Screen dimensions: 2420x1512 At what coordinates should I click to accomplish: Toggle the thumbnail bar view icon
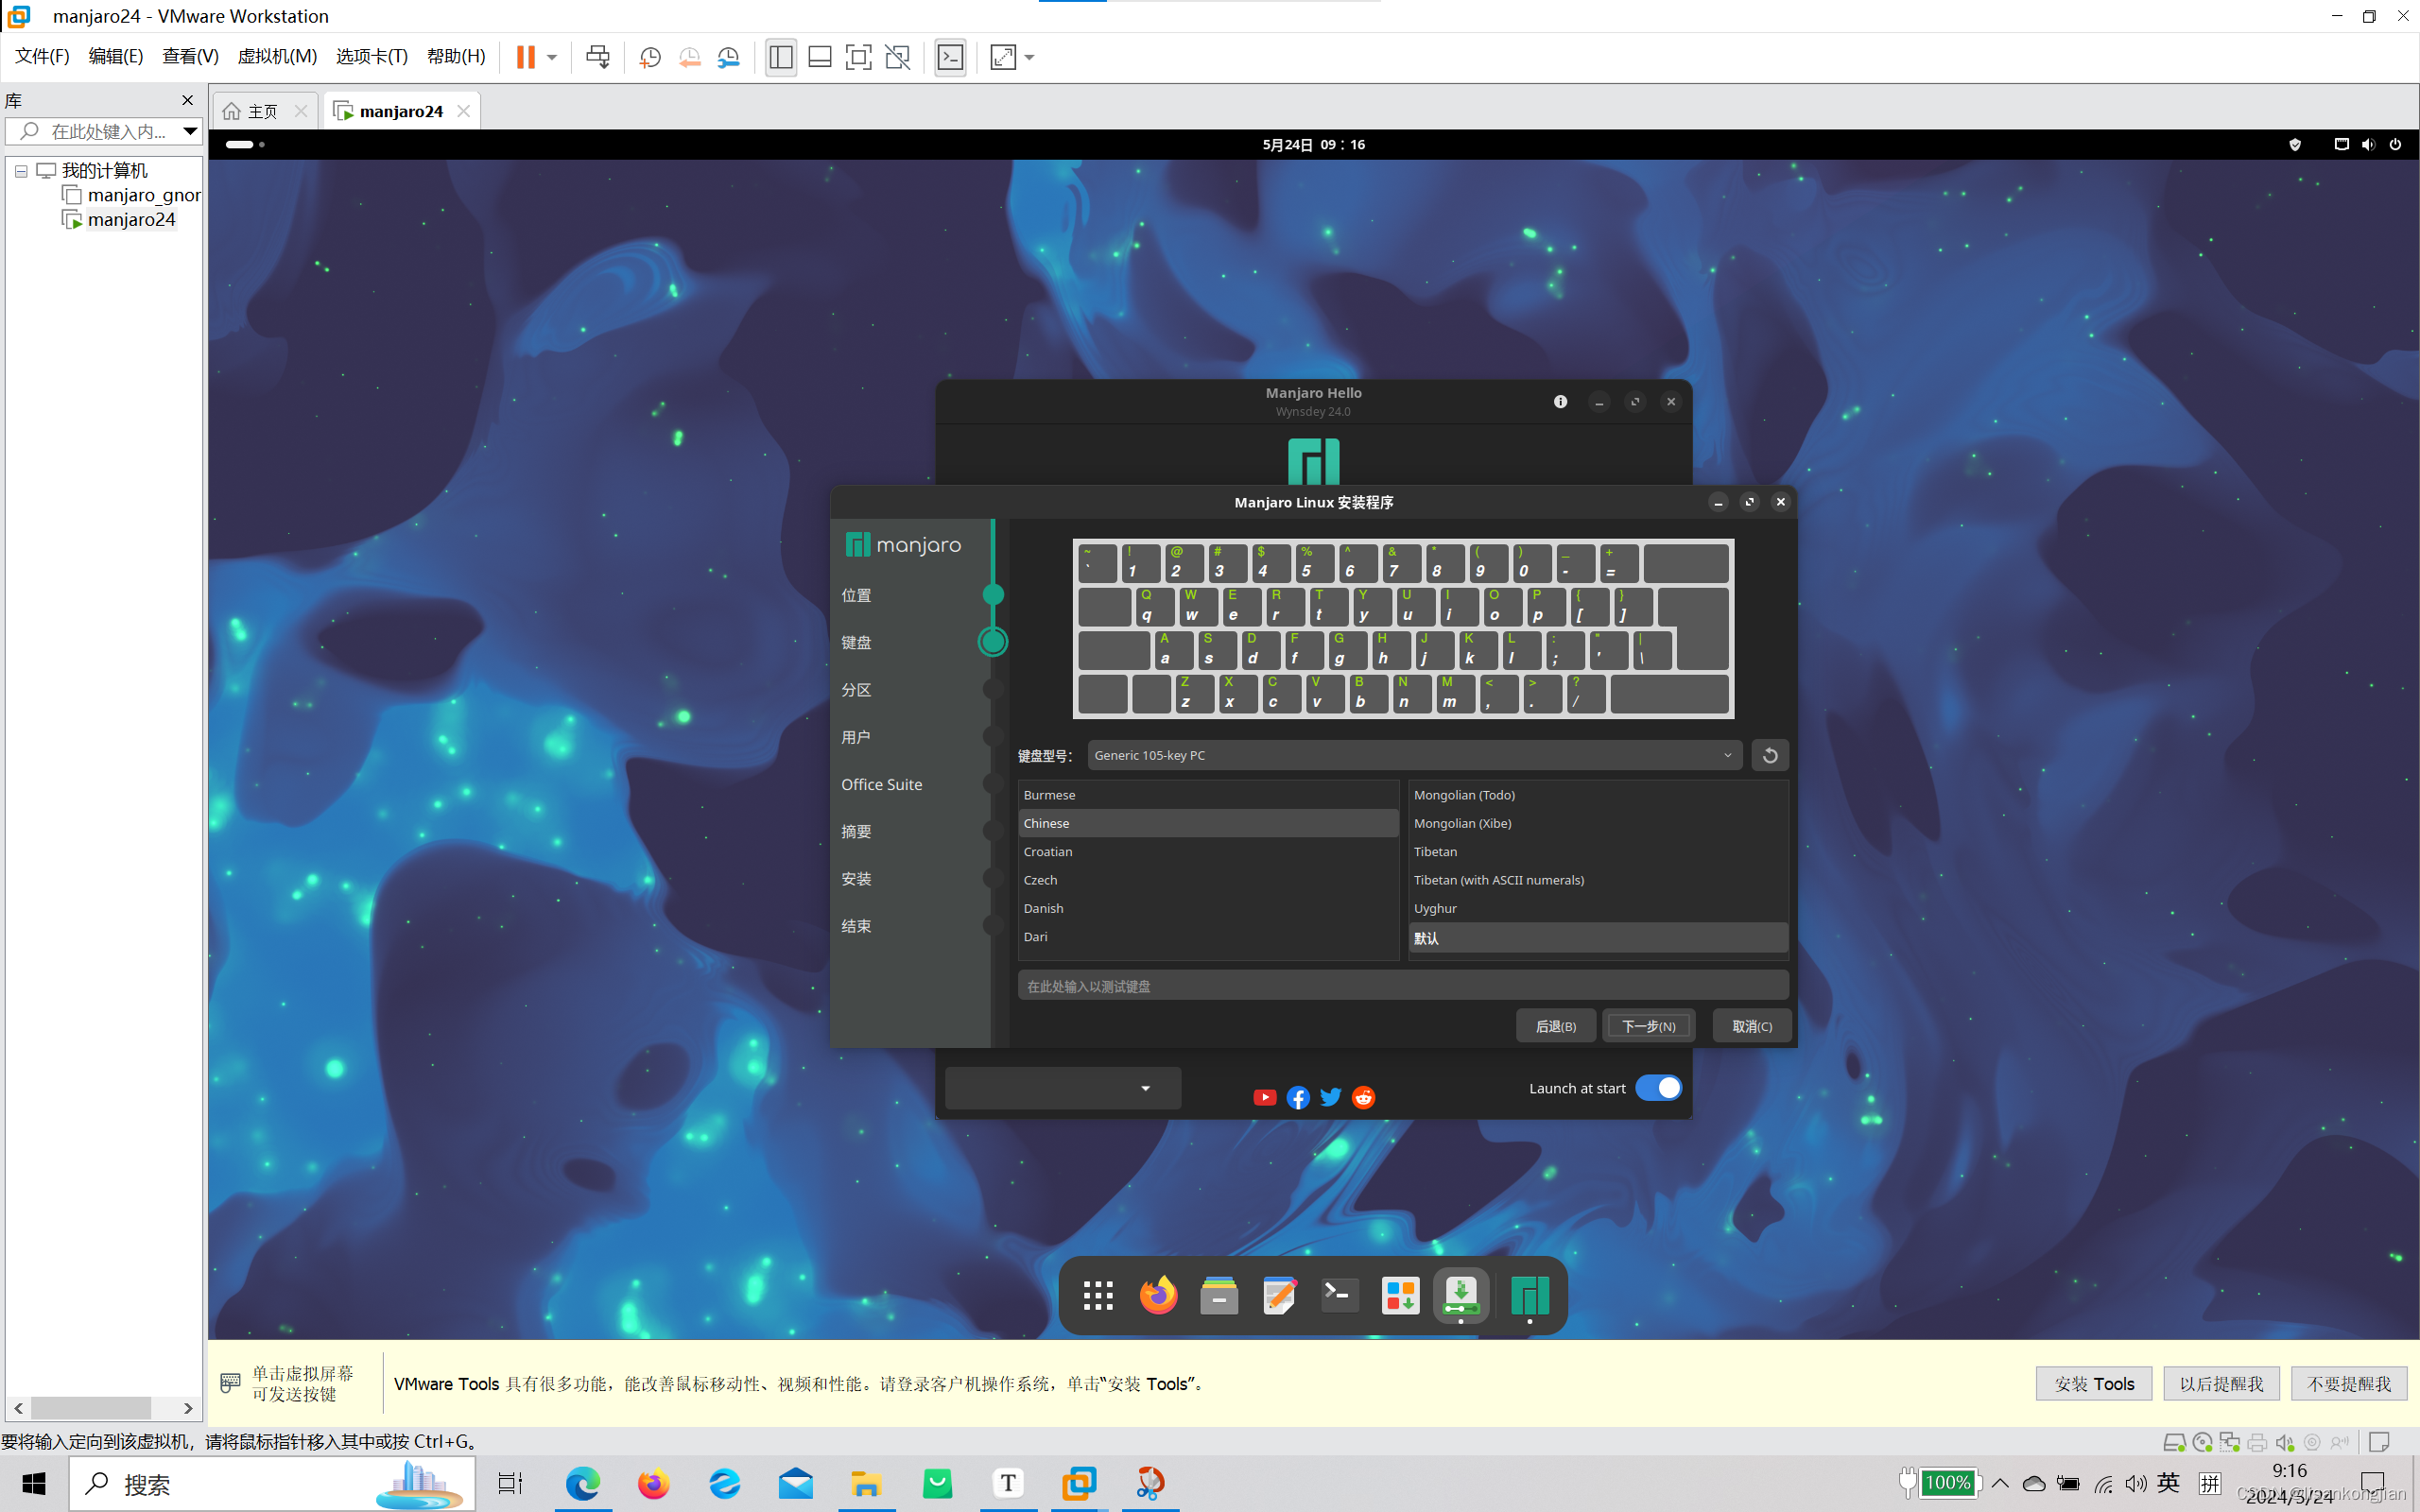[820, 57]
